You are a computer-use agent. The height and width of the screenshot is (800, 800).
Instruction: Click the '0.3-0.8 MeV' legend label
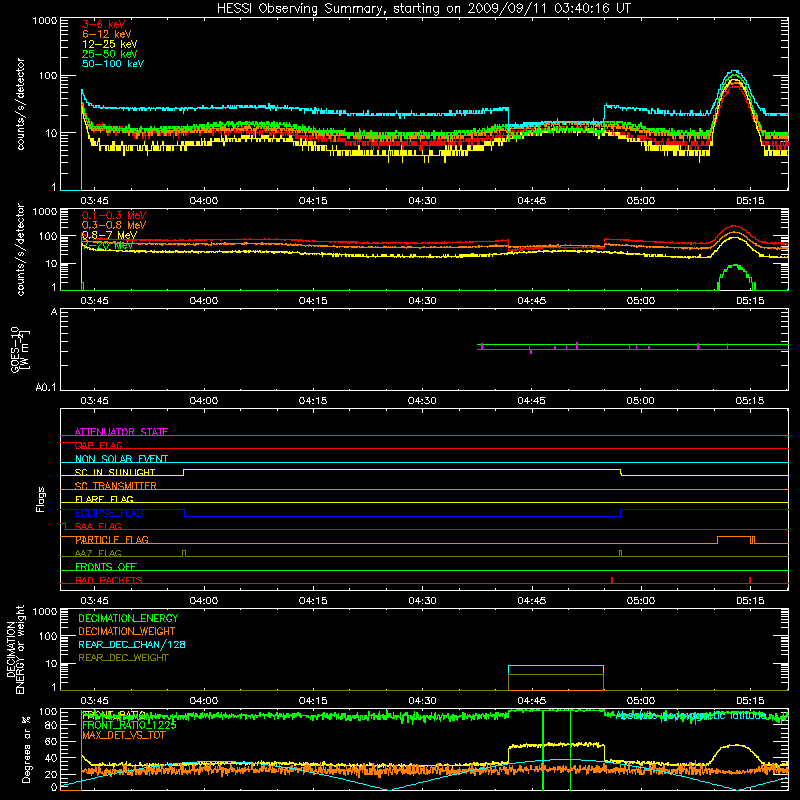114,225
